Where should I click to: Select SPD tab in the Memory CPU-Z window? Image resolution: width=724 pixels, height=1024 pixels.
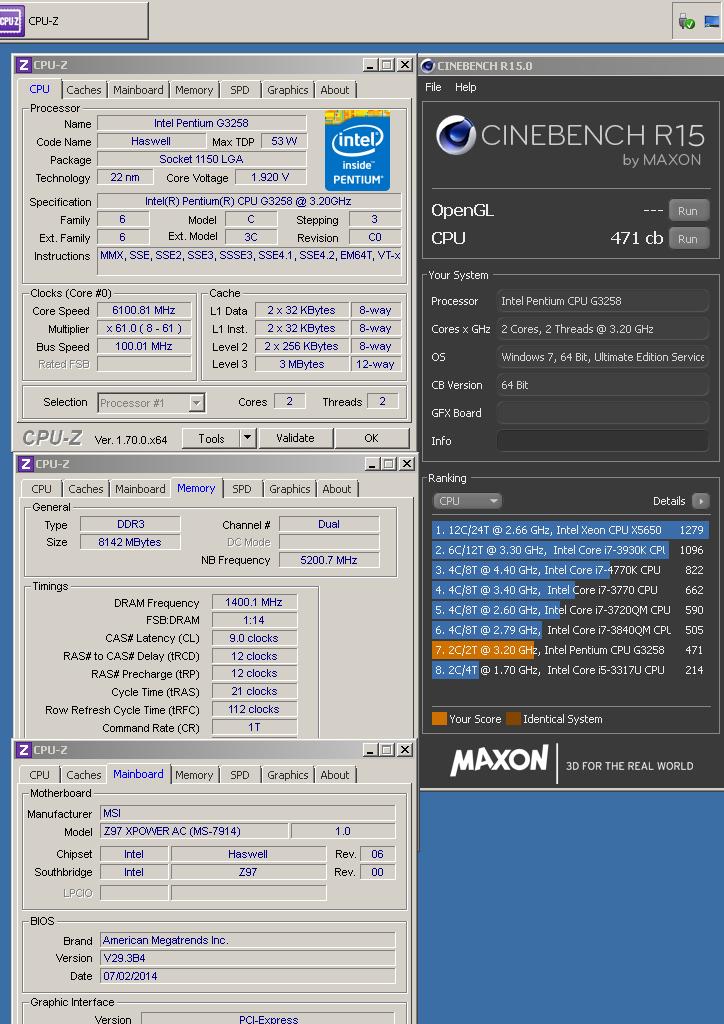coord(242,489)
